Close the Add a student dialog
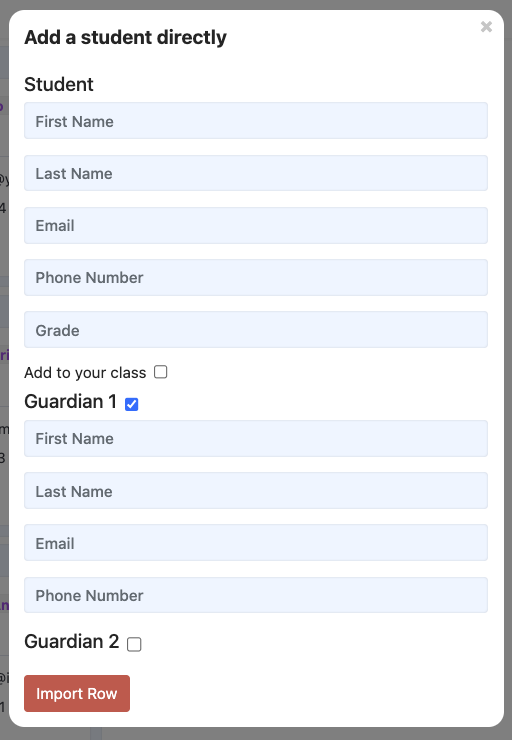Image resolution: width=512 pixels, height=740 pixels. (x=486, y=27)
